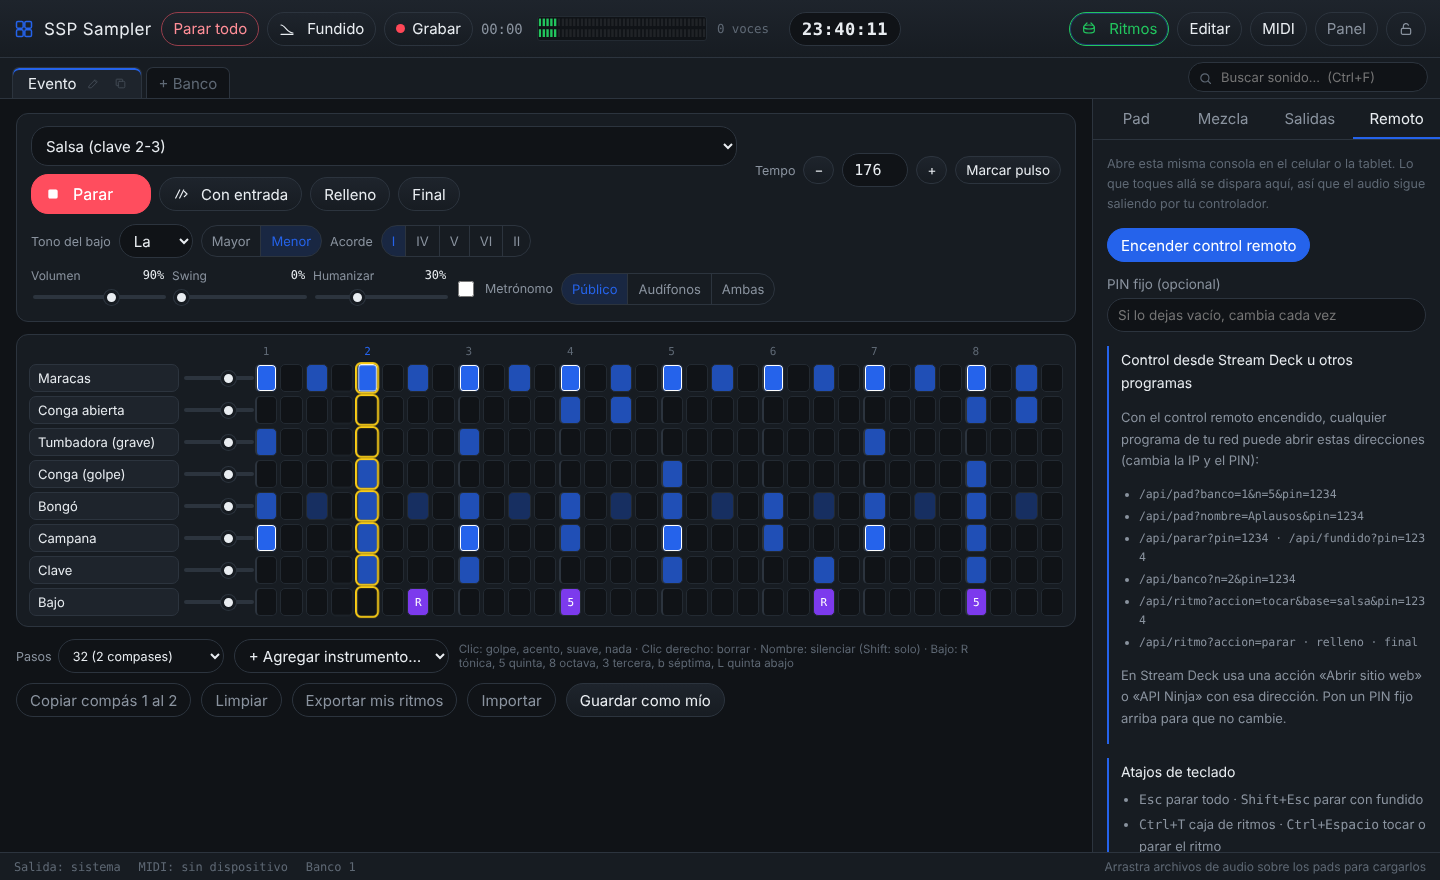Select the Mayor scale option
This screenshot has height=880, width=1440.
tap(231, 241)
